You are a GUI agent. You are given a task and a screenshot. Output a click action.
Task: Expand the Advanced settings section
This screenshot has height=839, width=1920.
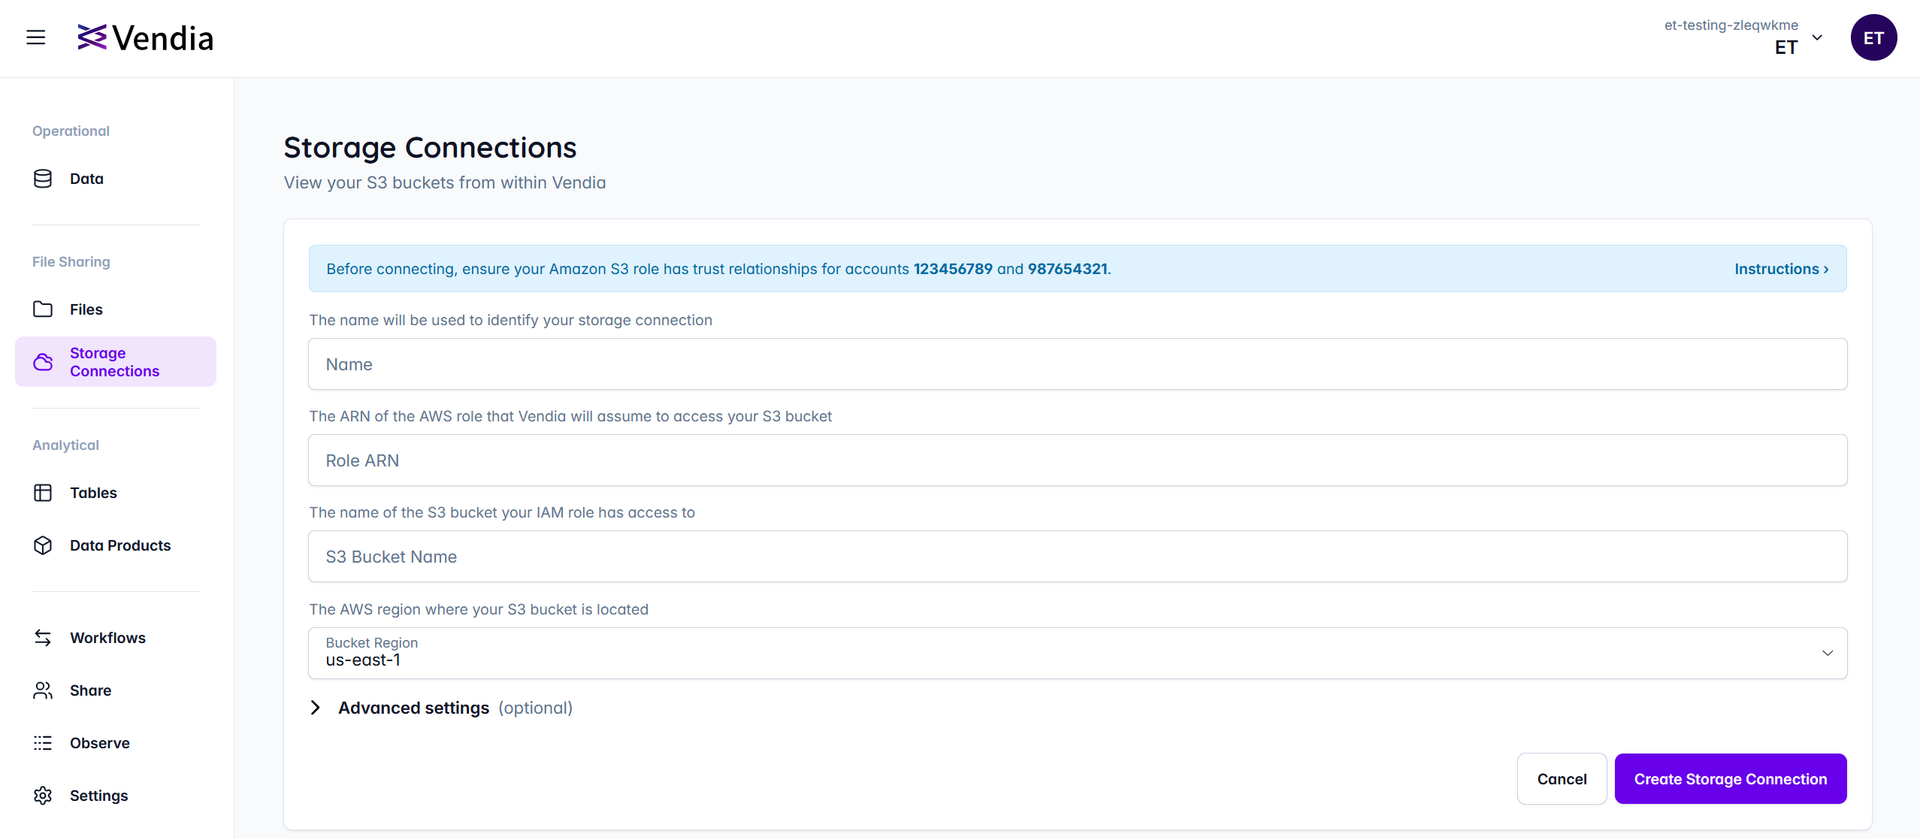point(316,708)
